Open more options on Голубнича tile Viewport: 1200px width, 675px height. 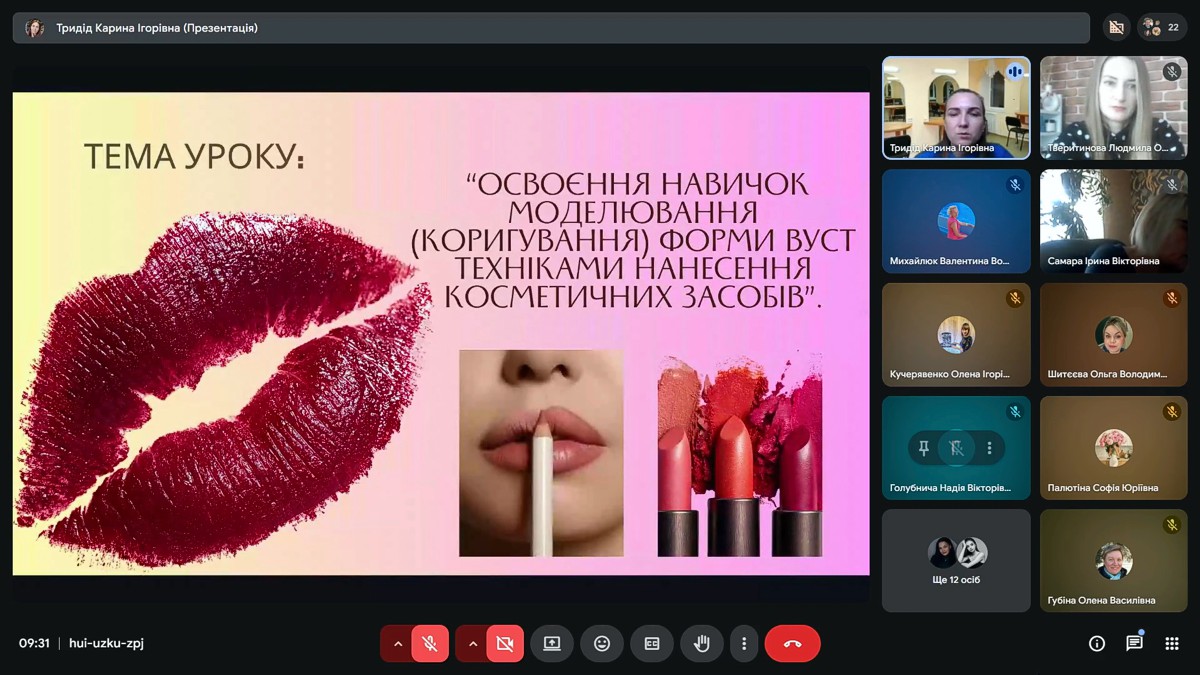(x=989, y=448)
